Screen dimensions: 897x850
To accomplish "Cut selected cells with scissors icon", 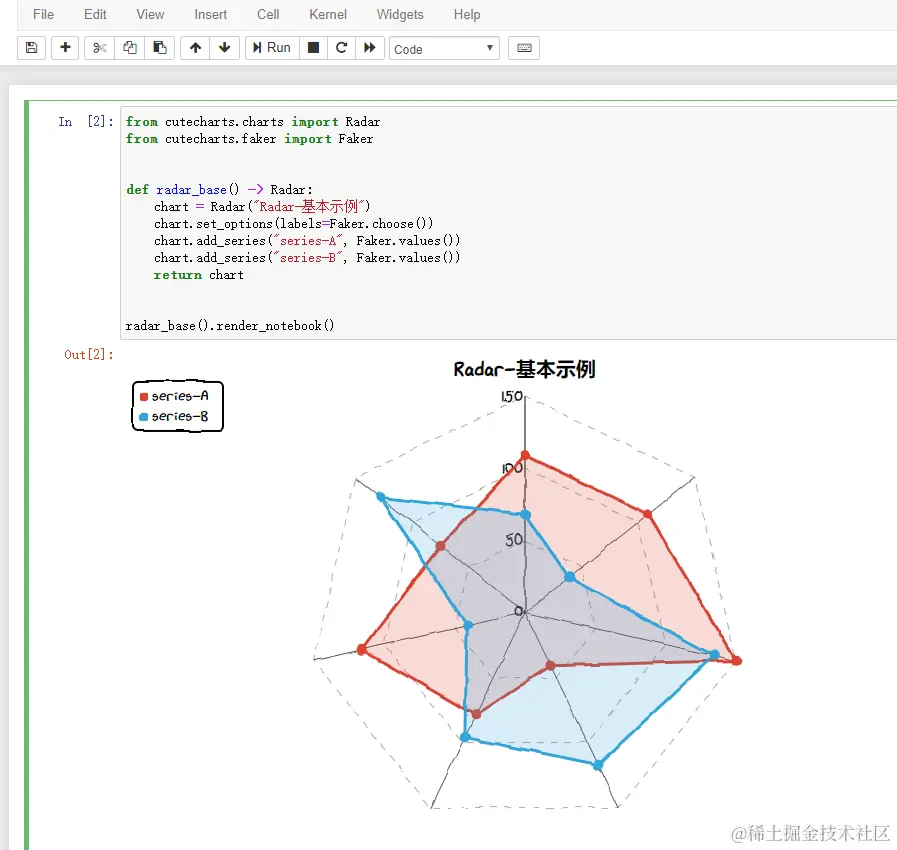I will click(100, 47).
